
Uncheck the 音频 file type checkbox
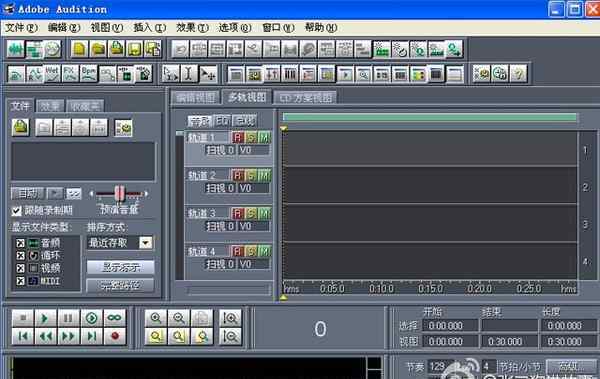coord(20,243)
